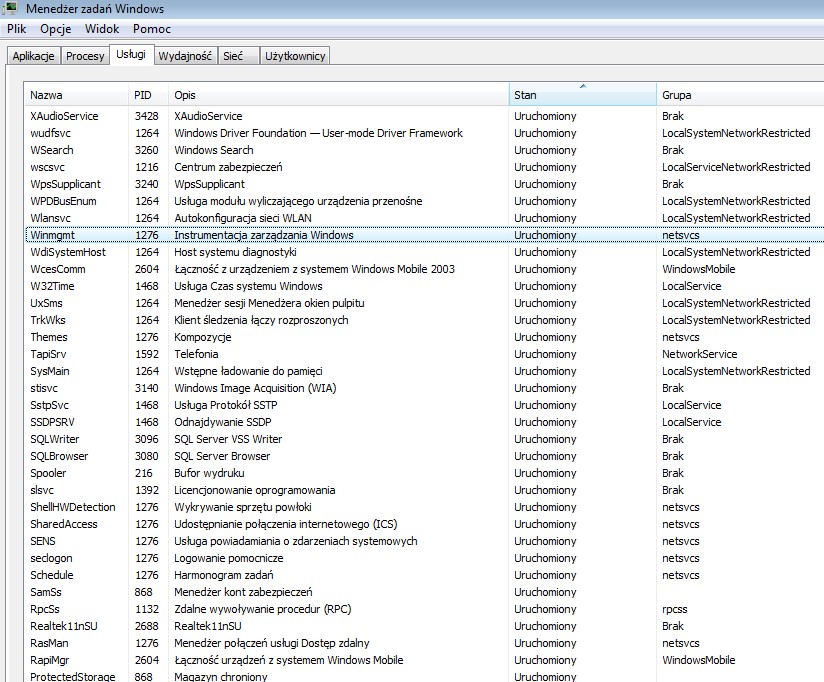Select the SSDPSRV service name
Screen dimensions: 824x682
point(53,422)
